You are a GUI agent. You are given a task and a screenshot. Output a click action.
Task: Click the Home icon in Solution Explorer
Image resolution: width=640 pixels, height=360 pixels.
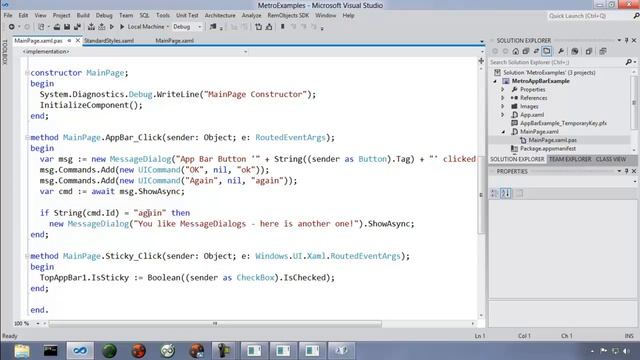tap(516, 51)
